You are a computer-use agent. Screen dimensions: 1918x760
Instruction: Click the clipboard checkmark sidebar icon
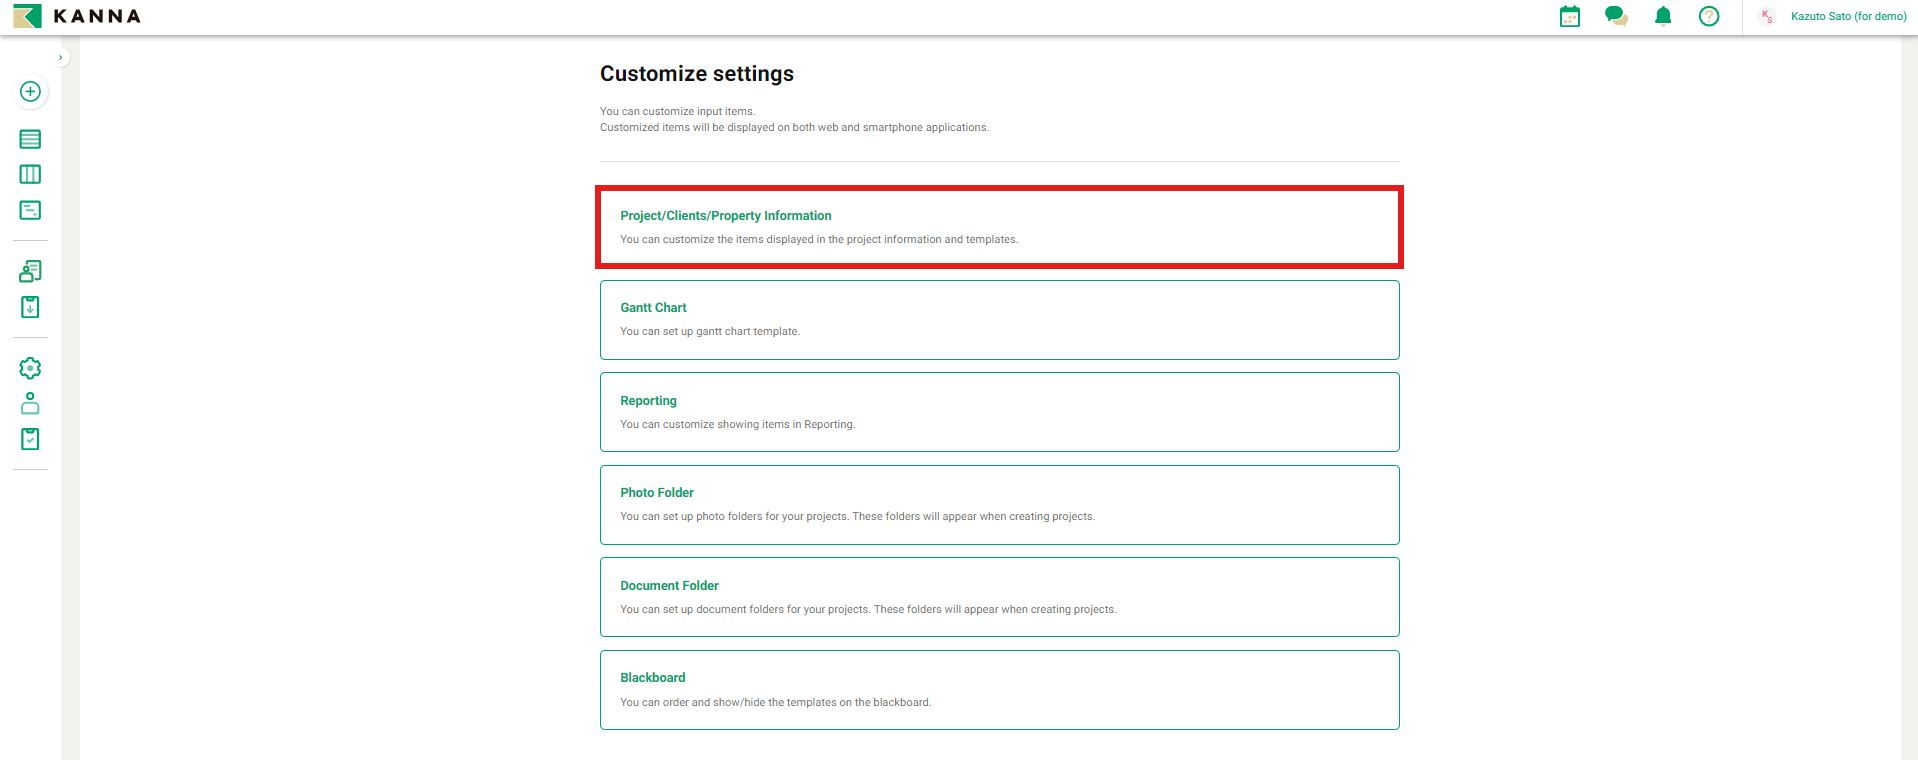(30, 439)
